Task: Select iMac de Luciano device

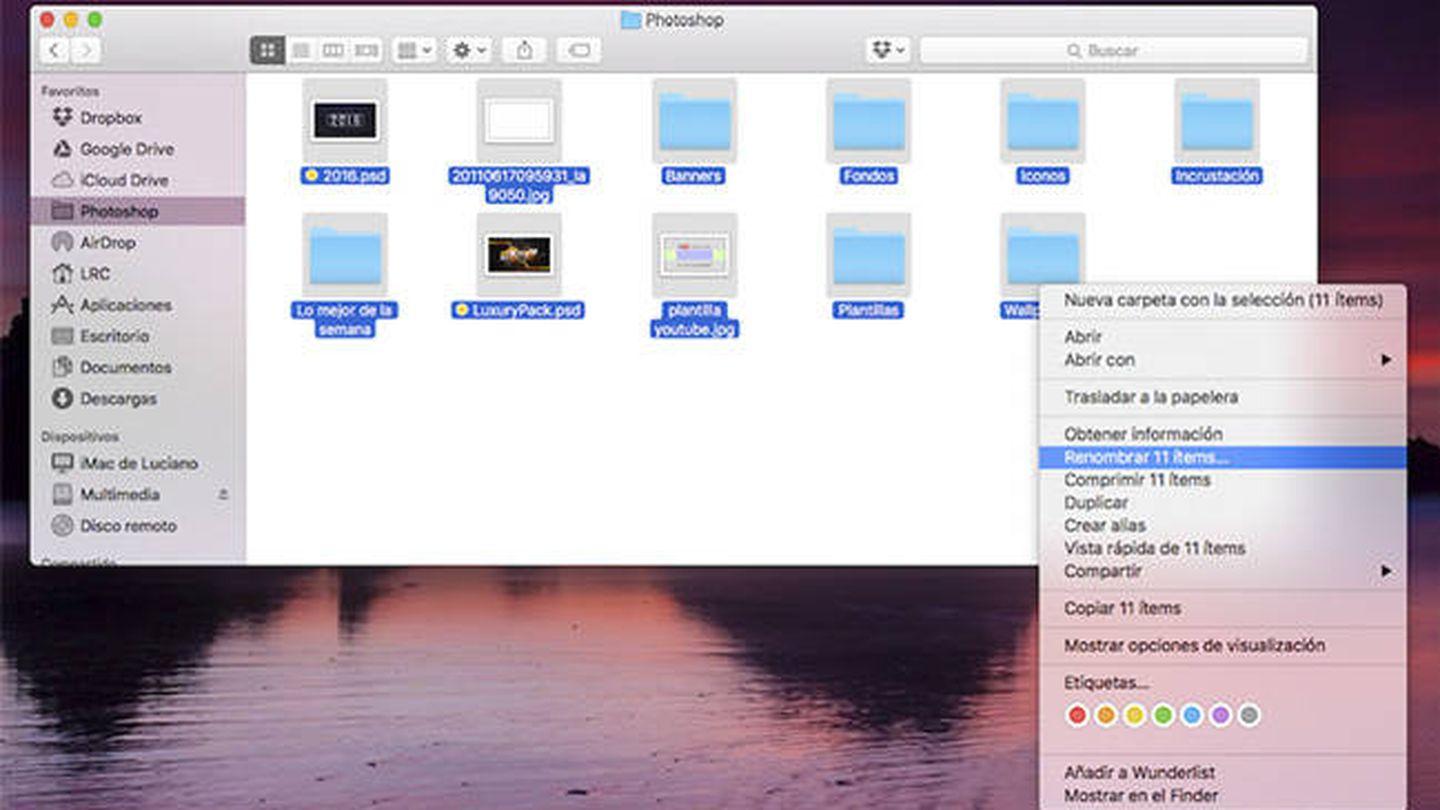Action: (x=138, y=463)
